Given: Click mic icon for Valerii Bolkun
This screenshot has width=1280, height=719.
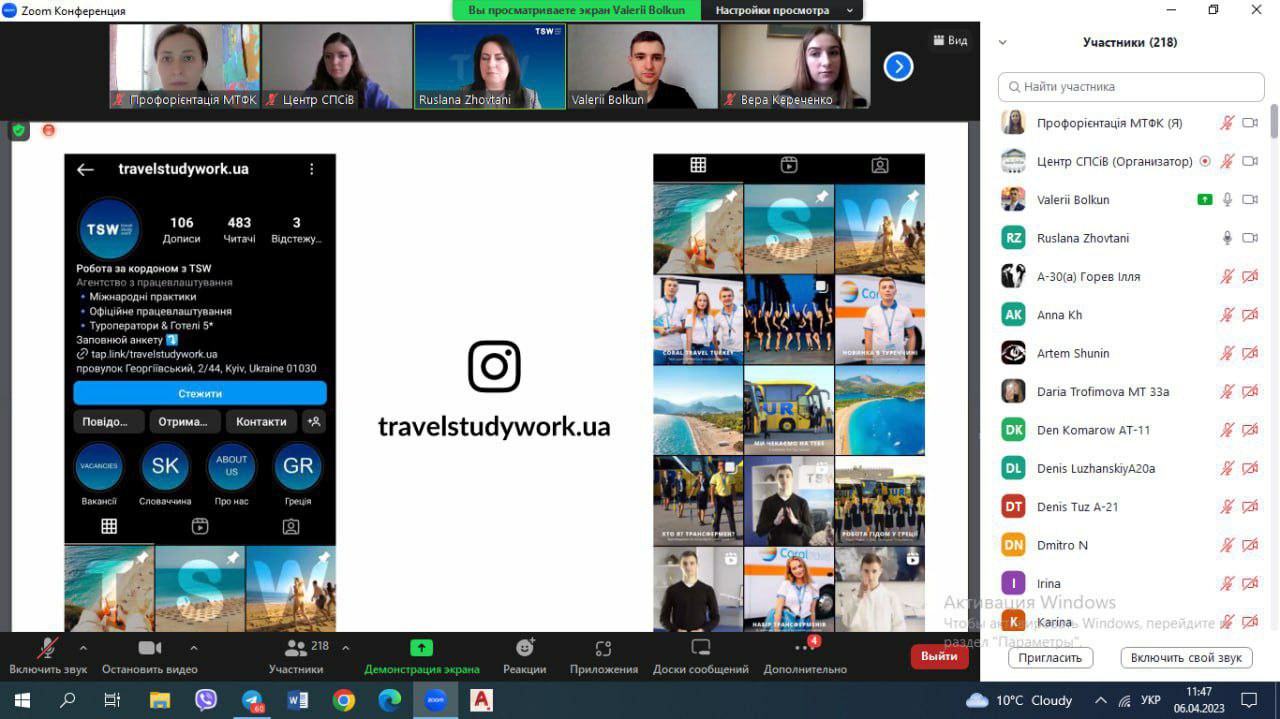Looking at the screenshot, I should (1227, 200).
